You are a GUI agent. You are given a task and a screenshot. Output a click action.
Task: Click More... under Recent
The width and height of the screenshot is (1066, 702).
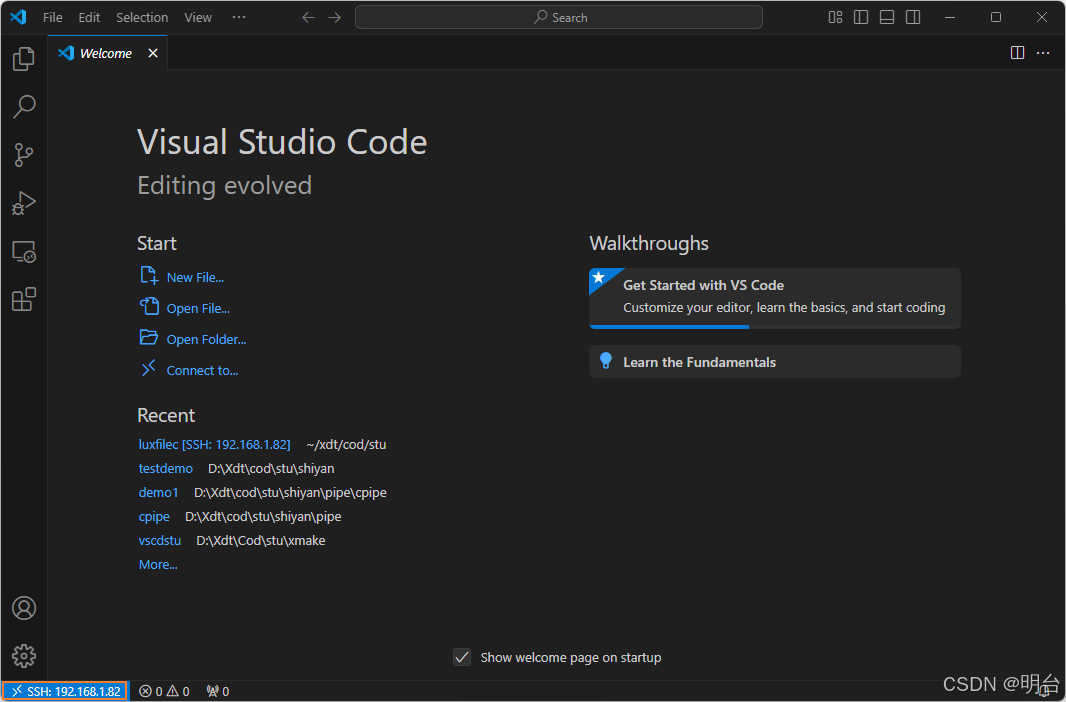tap(158, 565)
